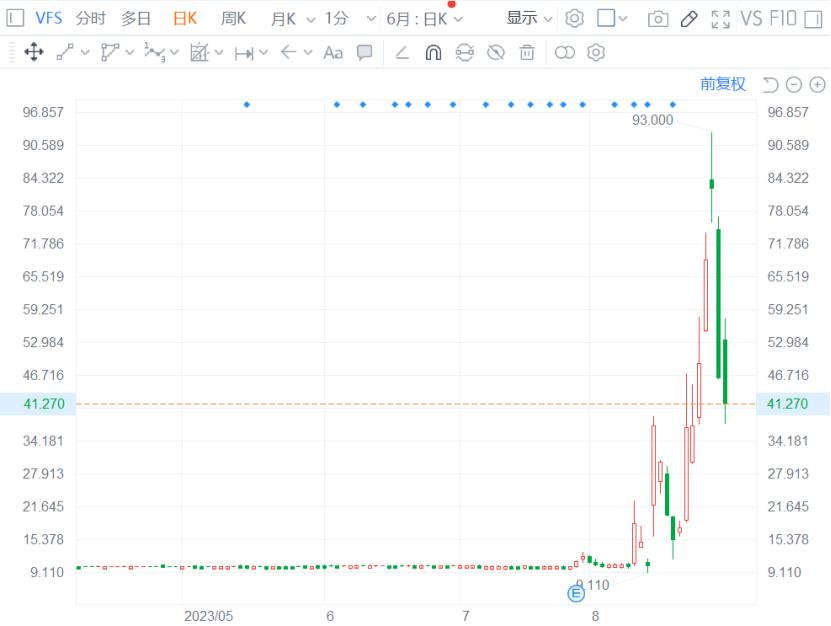This screenshot has width=831, height=626.
Task: Toggle fullscreen chart view
Action: pyautogui.click(x=720, y=19)
